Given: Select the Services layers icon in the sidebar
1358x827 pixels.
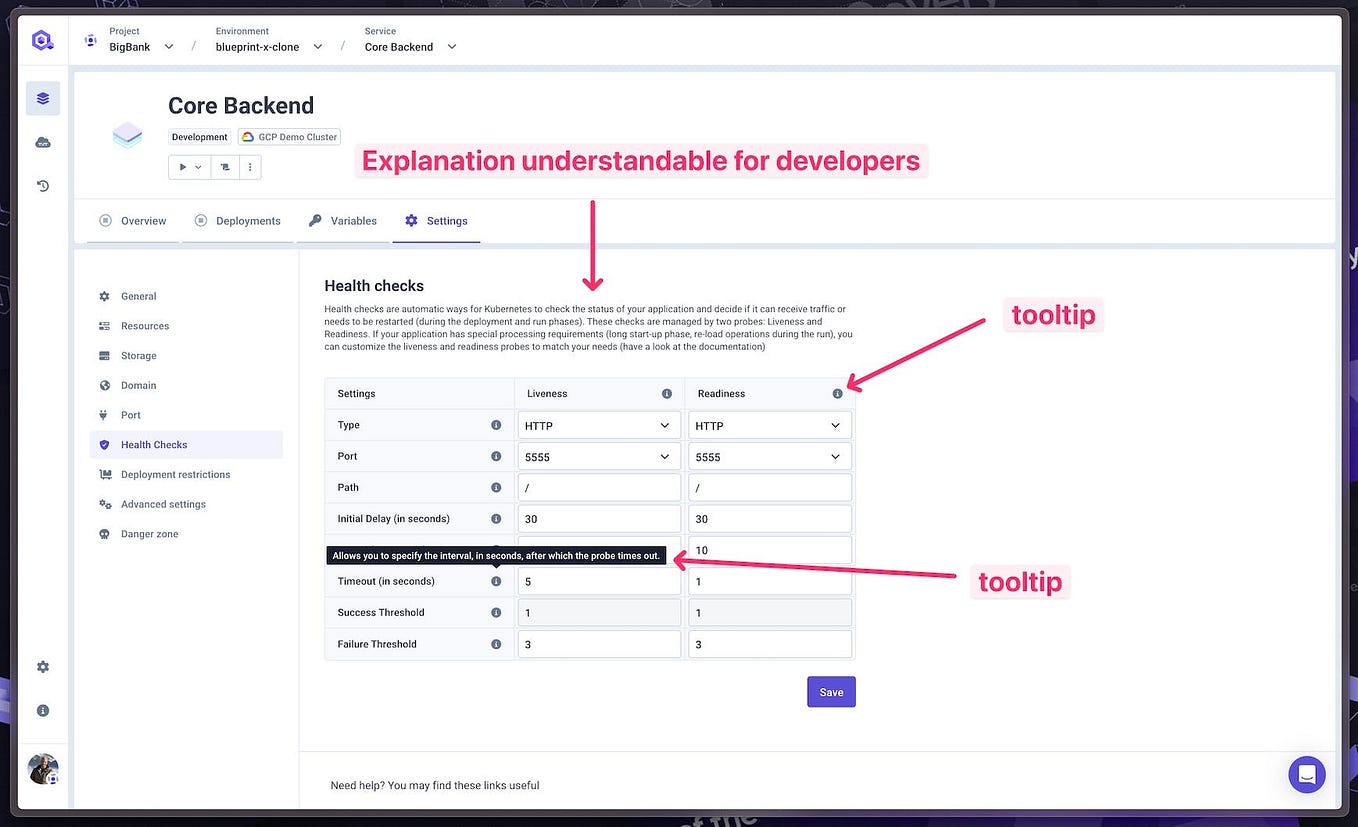Looking at the screenshot, I should pyautogui.click(x=42, y=98).
